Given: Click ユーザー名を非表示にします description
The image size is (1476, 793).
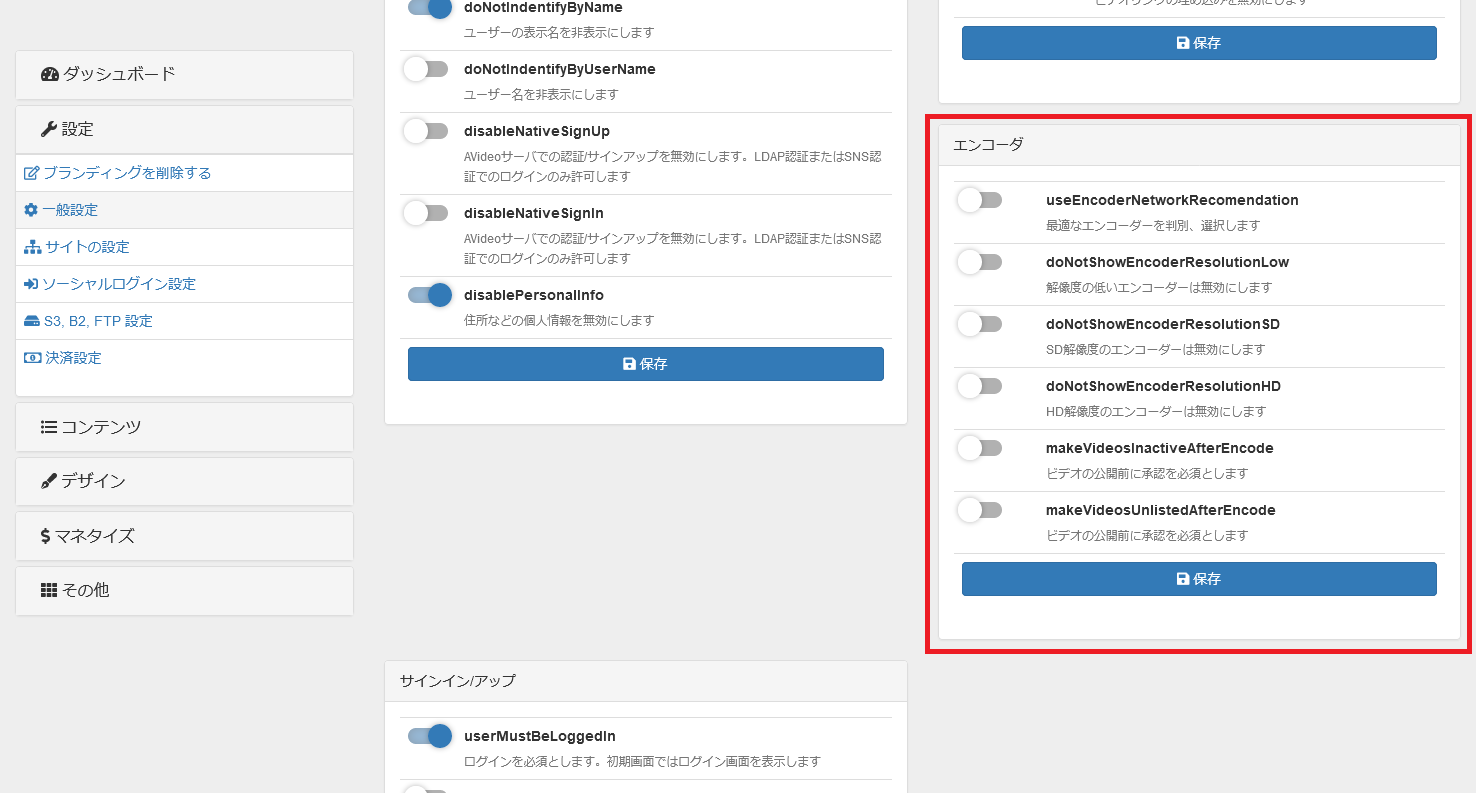Looking at the screenshot, I should coord(541,95).
